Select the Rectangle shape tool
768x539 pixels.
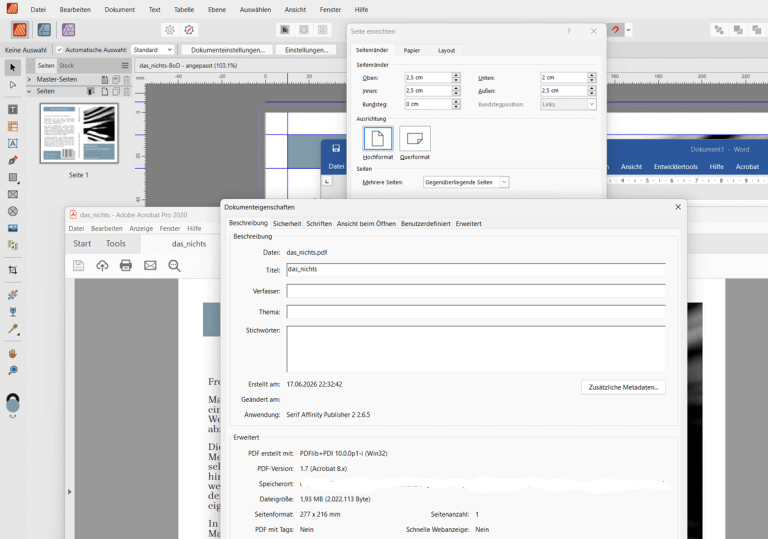point(13,177)
